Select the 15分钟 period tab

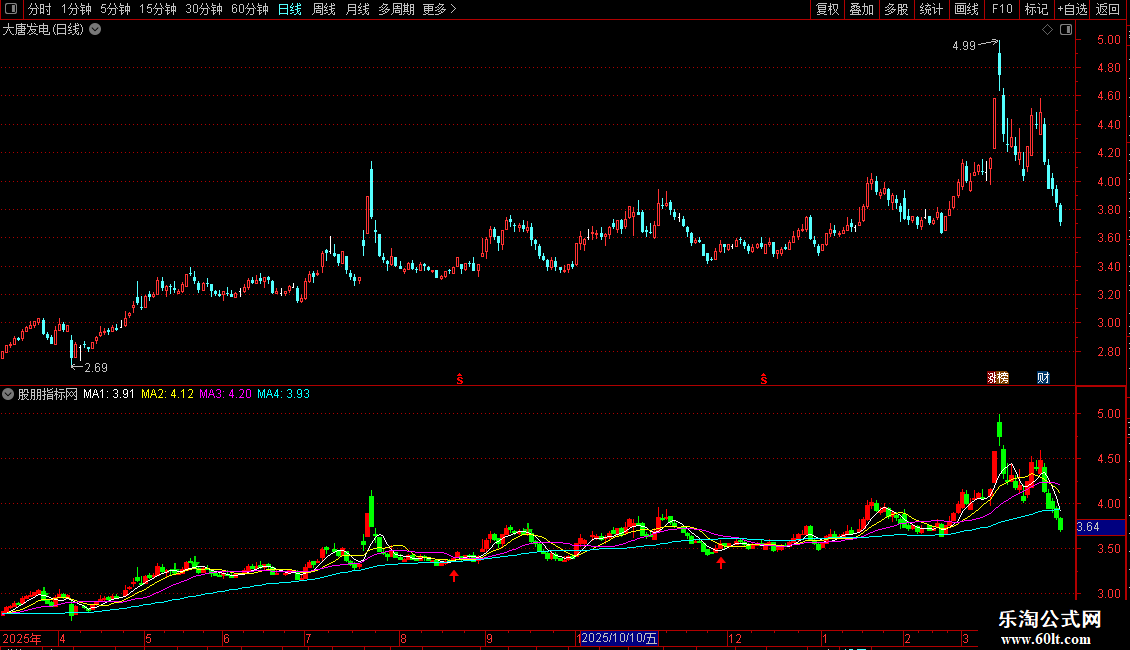(x=158, y=9)
